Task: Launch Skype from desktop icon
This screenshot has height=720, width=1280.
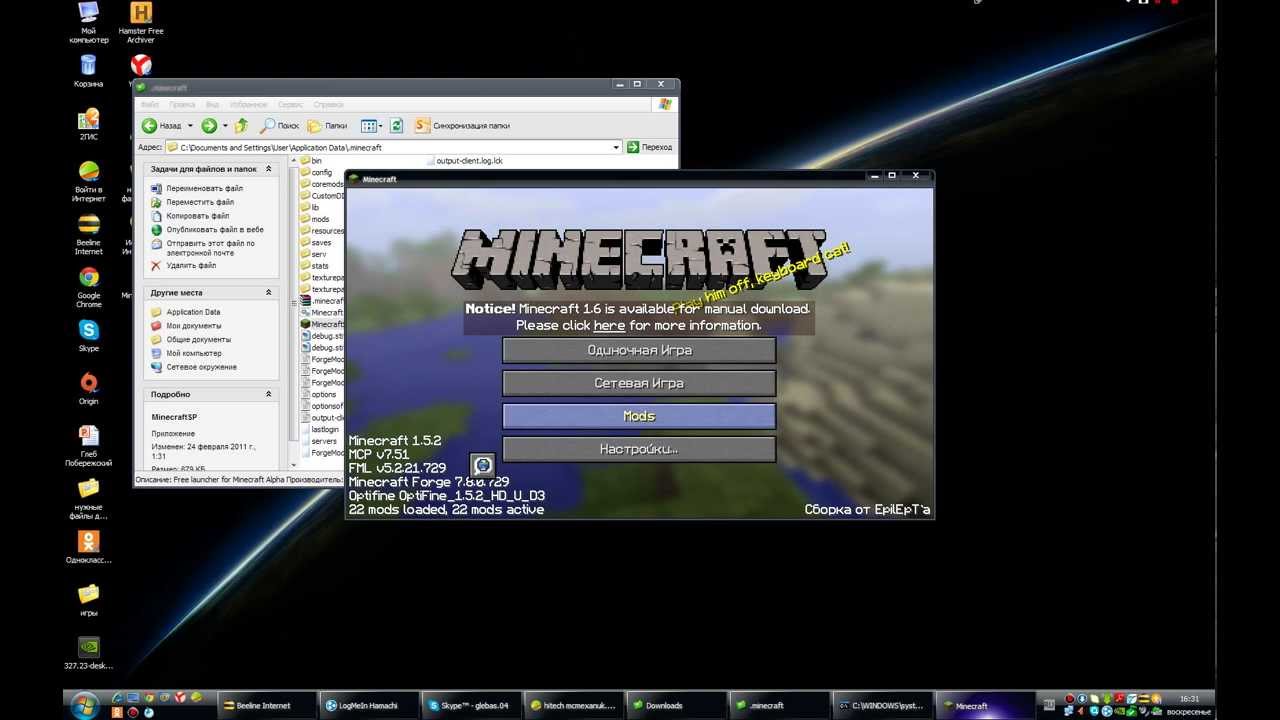Action: tap(89, 336)
